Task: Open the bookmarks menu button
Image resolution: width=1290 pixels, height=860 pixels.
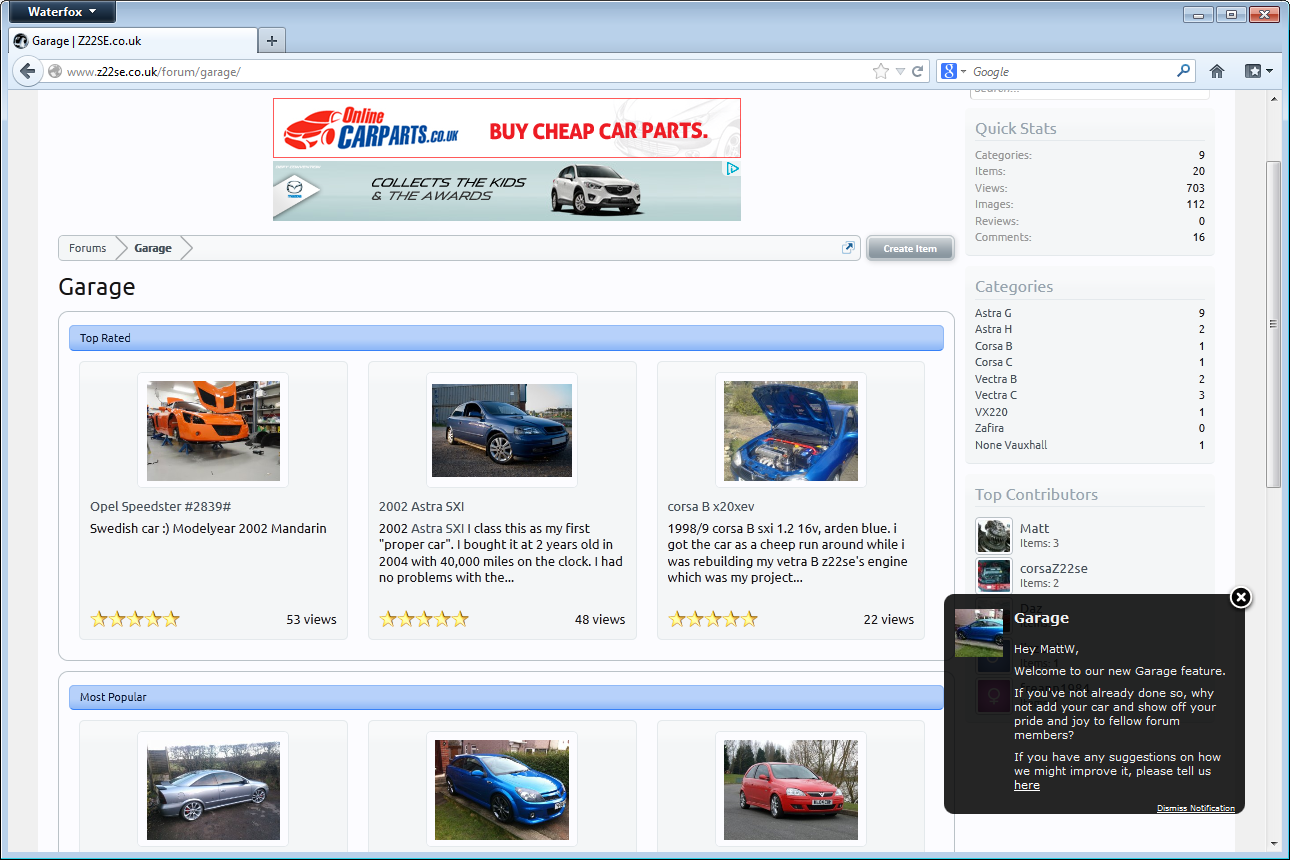Action: coord(1258,71)
